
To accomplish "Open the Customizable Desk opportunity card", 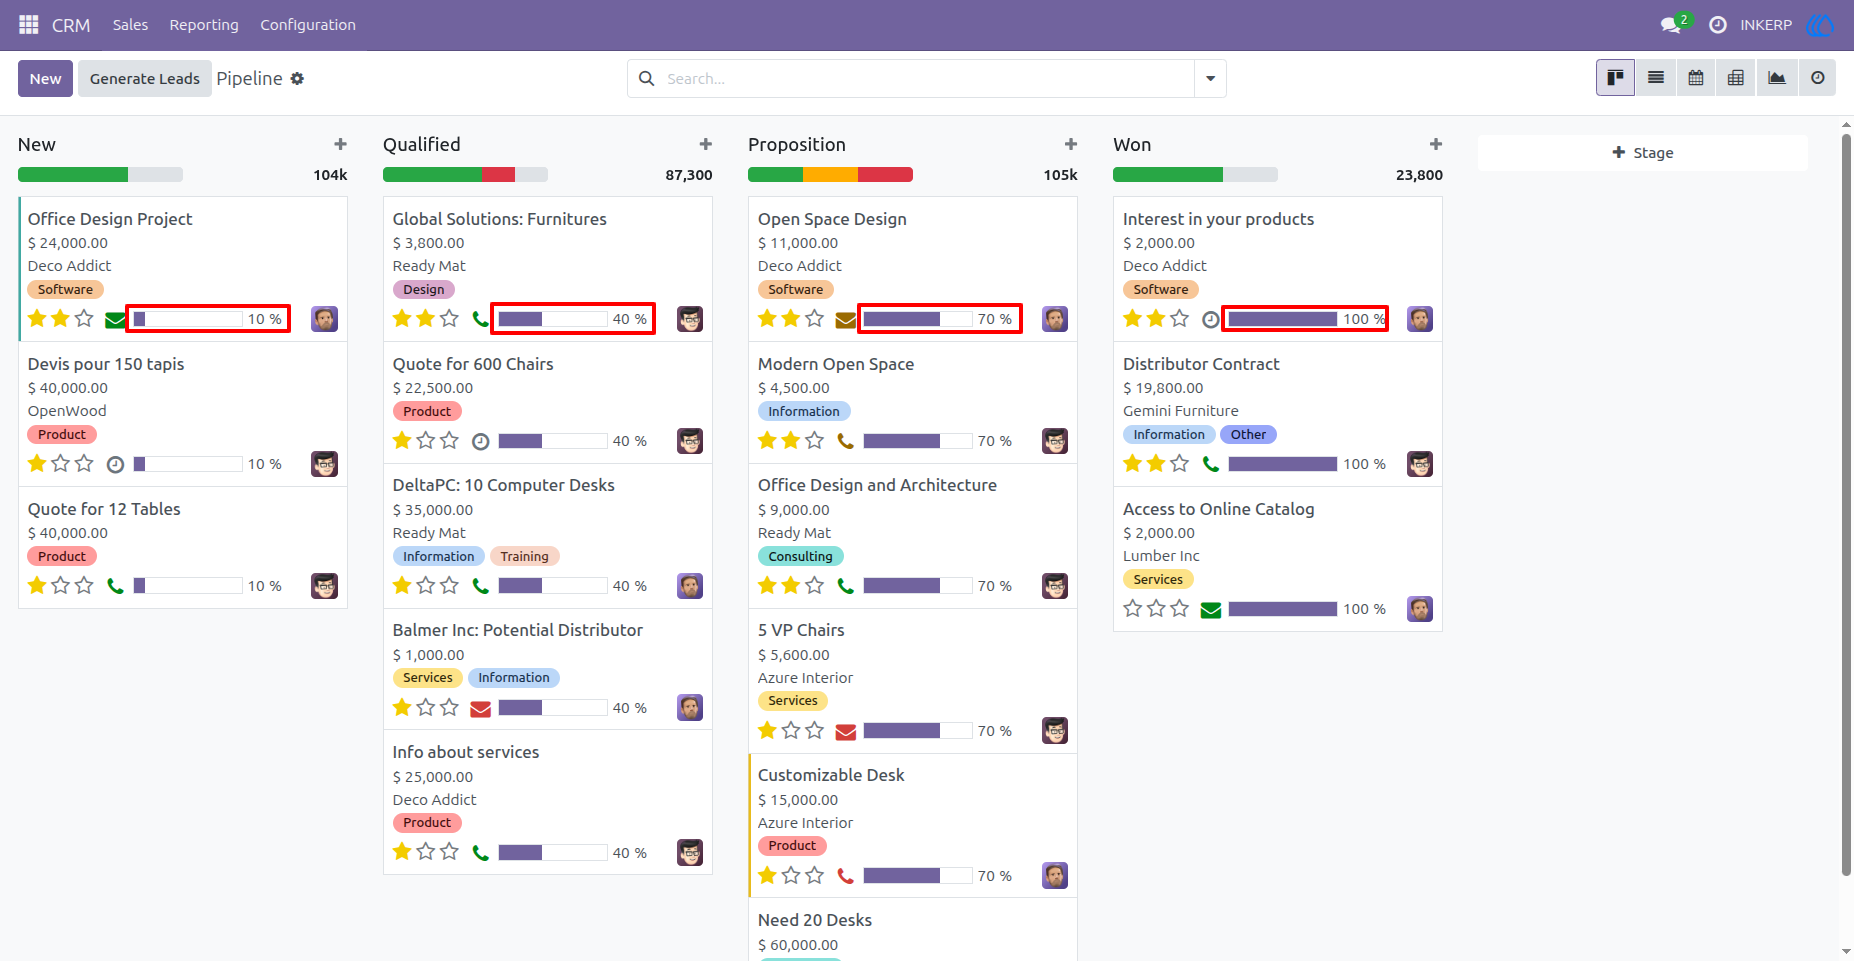I will pos(913,825).
